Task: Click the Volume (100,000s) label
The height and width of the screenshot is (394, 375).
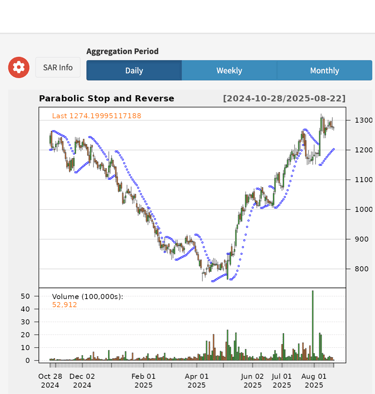Action: point(88,296)
